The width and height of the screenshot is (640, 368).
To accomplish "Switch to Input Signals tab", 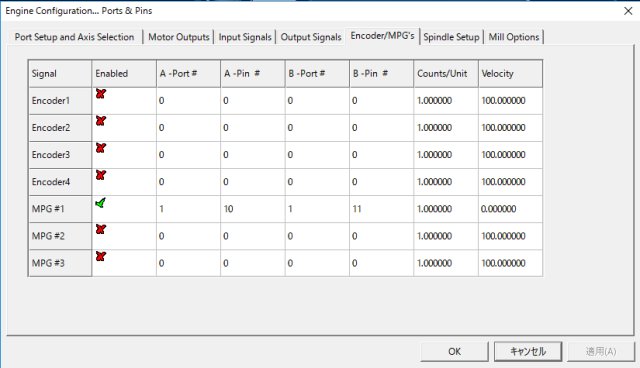I will click(245, 37).
